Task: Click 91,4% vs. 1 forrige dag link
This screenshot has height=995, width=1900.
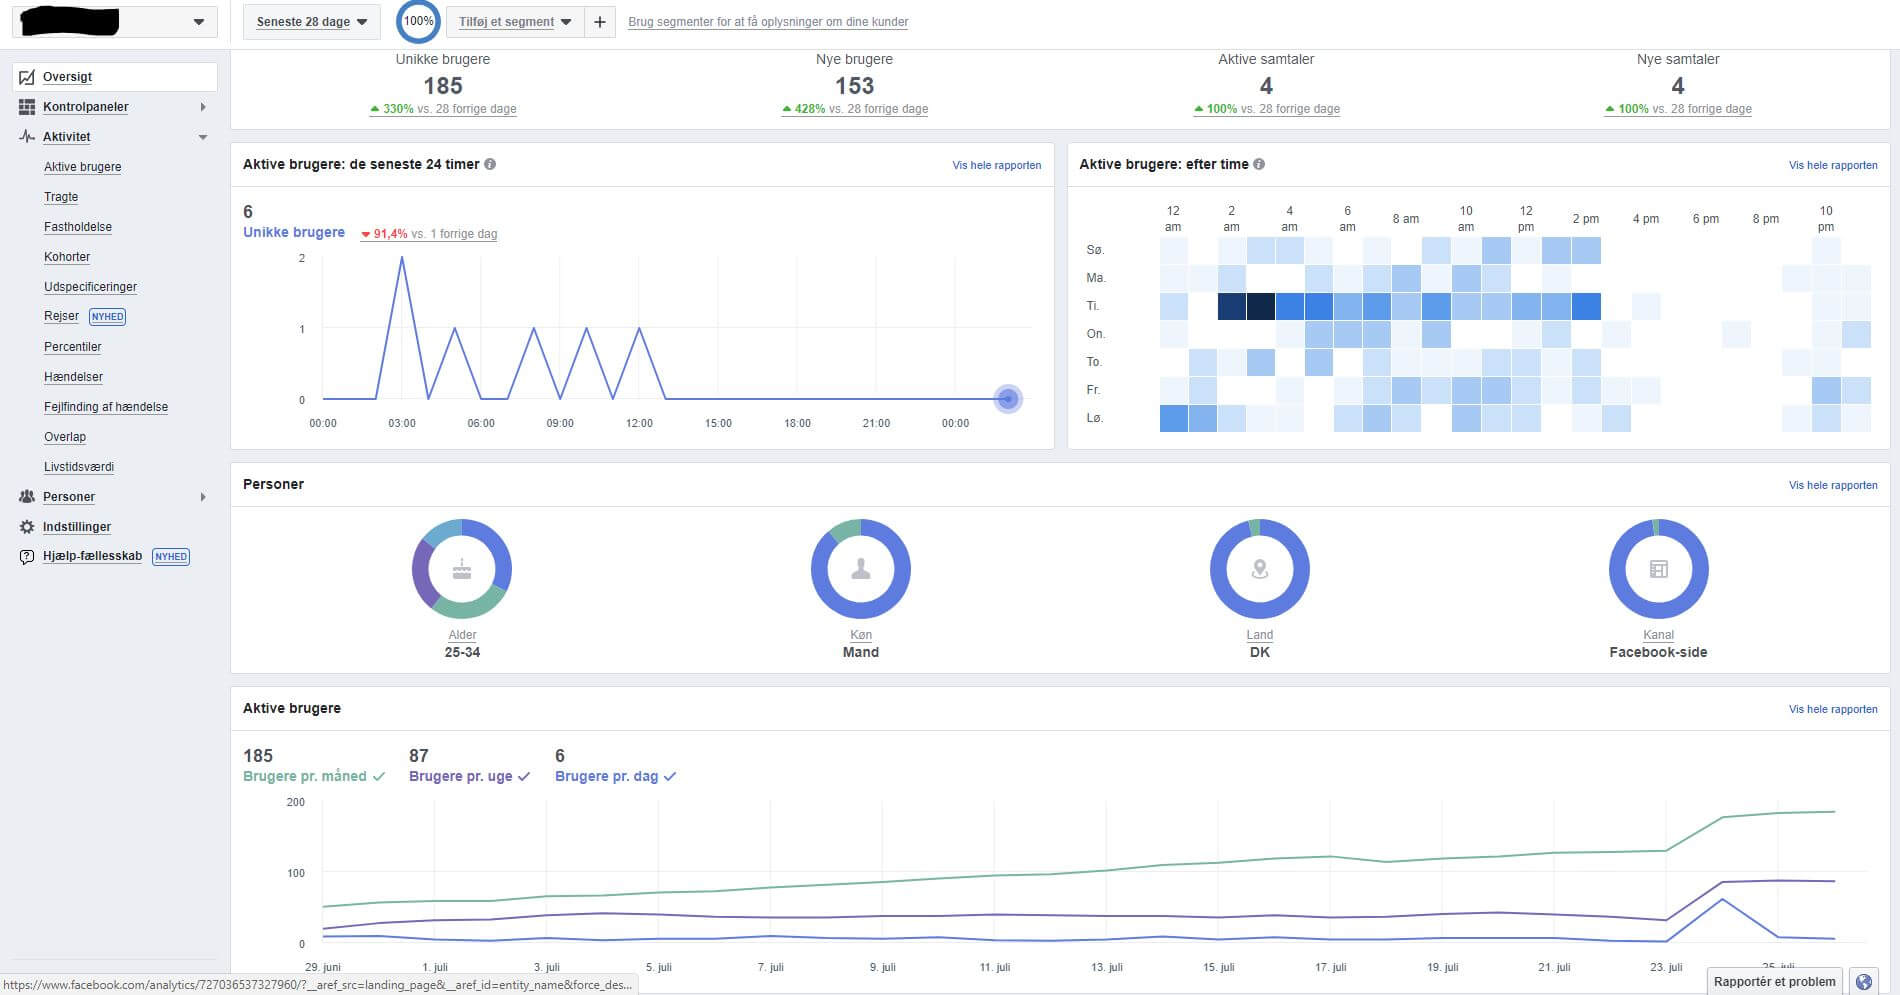Action: 429,234
